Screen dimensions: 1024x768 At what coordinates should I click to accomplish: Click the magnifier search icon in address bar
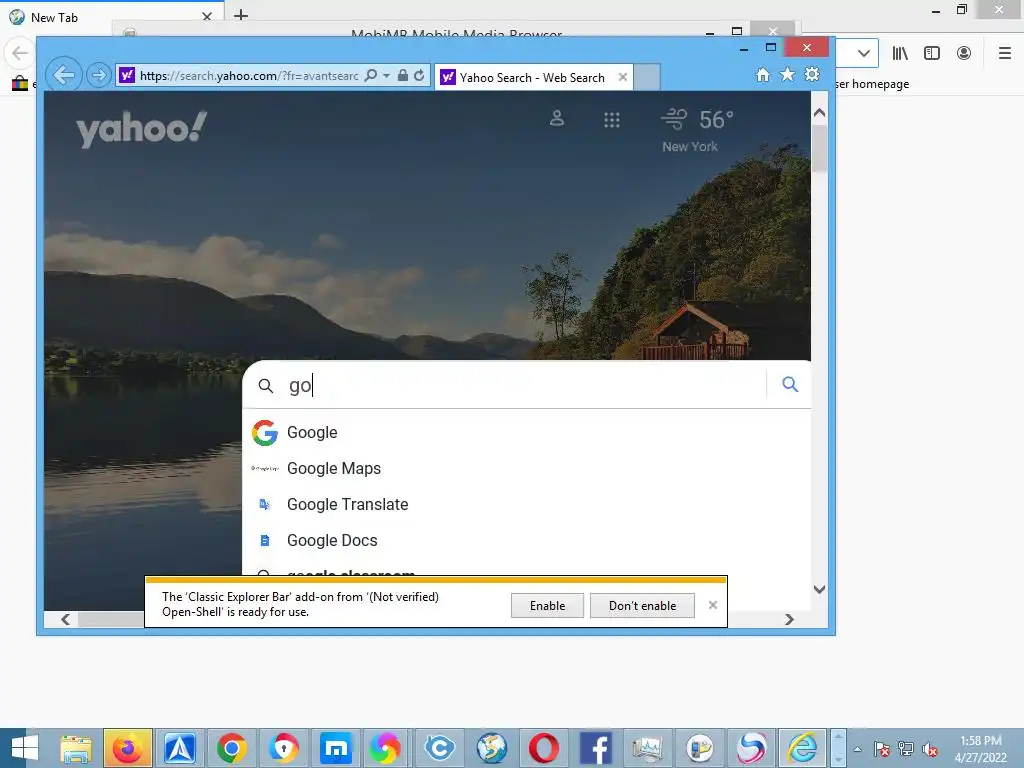pos(371,75)
